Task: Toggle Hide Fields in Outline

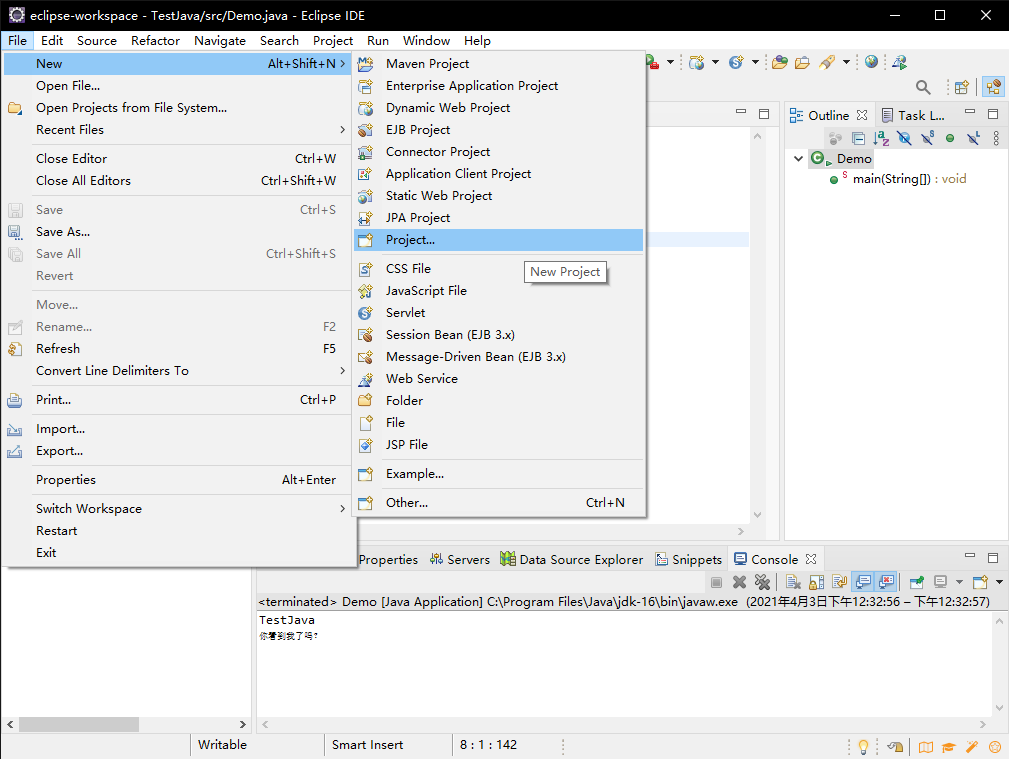Action: click(904, 138)
